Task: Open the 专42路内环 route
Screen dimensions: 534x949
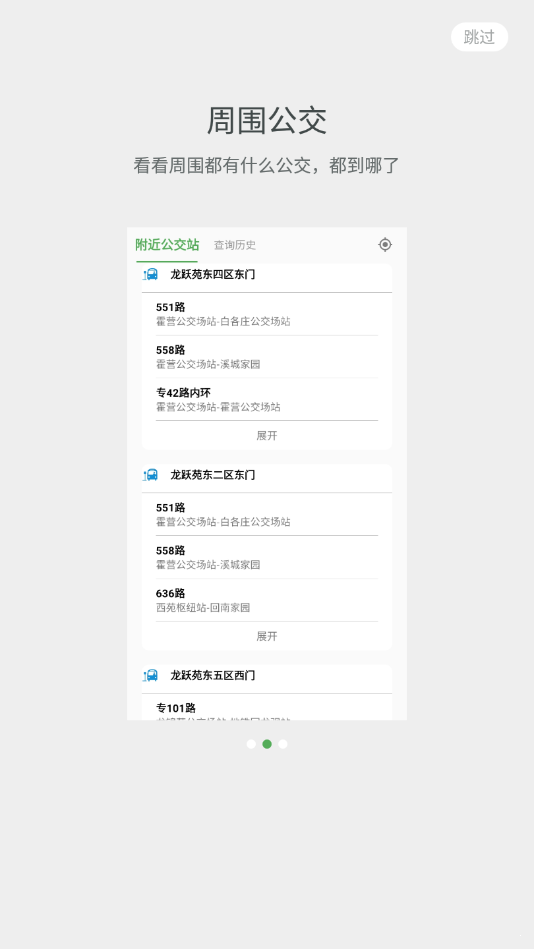Action: tap(266, 399)
